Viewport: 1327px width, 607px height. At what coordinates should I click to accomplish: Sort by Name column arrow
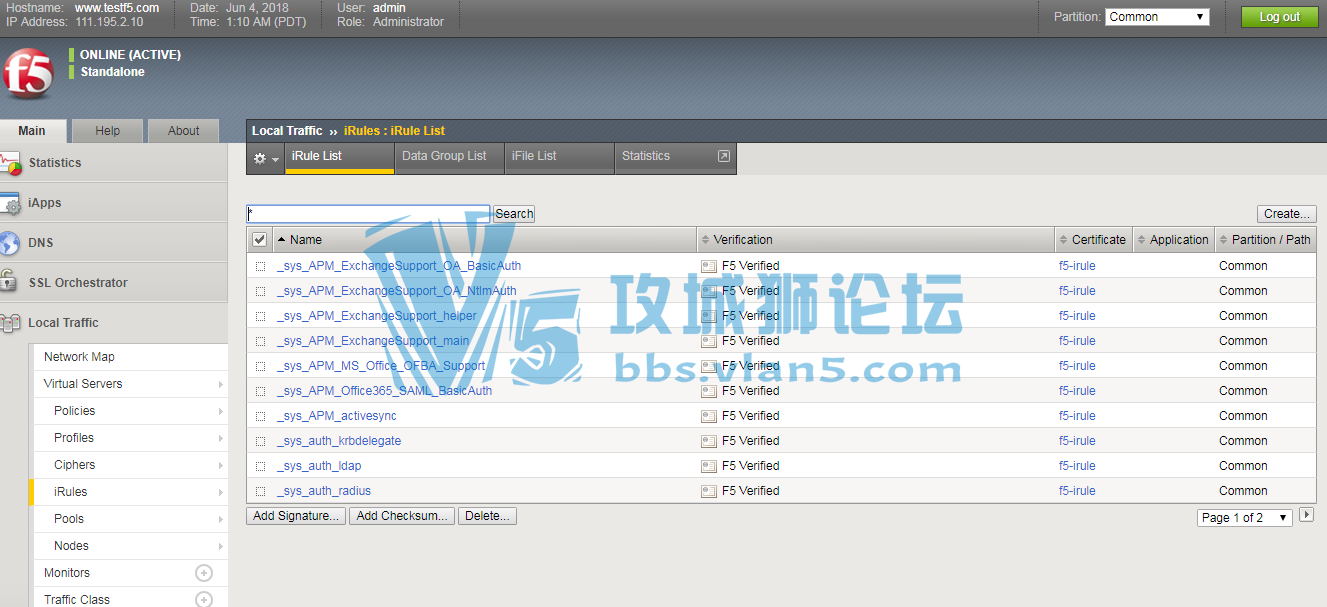pos(281,240)
